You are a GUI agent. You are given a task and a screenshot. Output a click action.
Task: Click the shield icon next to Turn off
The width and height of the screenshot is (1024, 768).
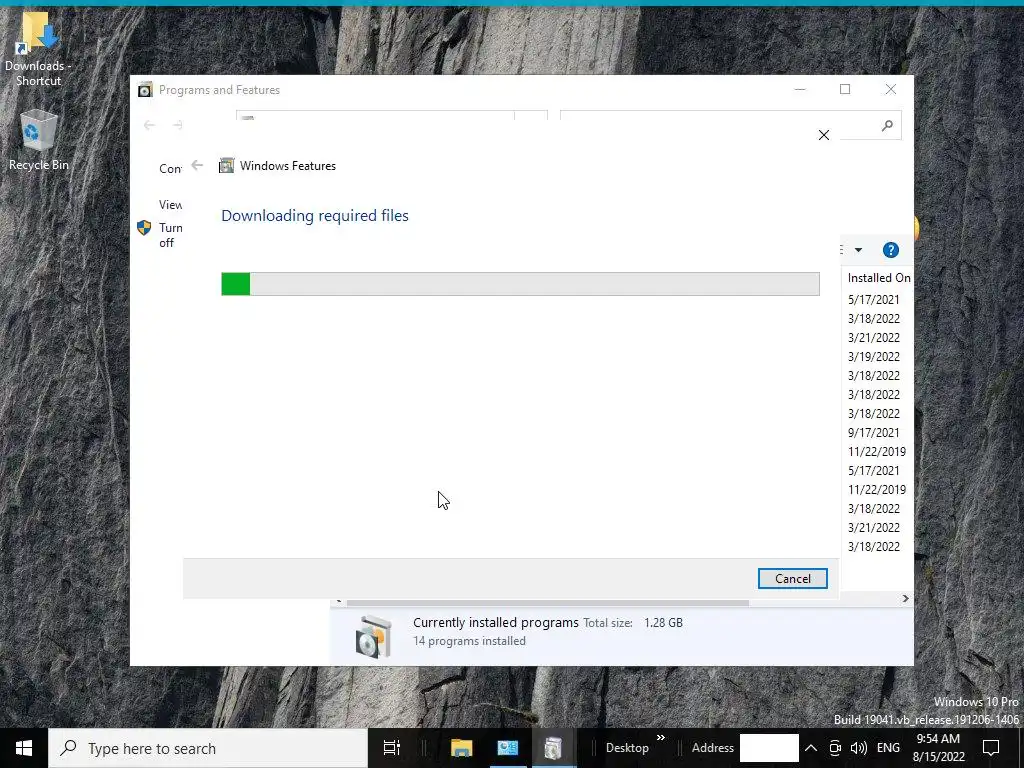tap(144, 227)
